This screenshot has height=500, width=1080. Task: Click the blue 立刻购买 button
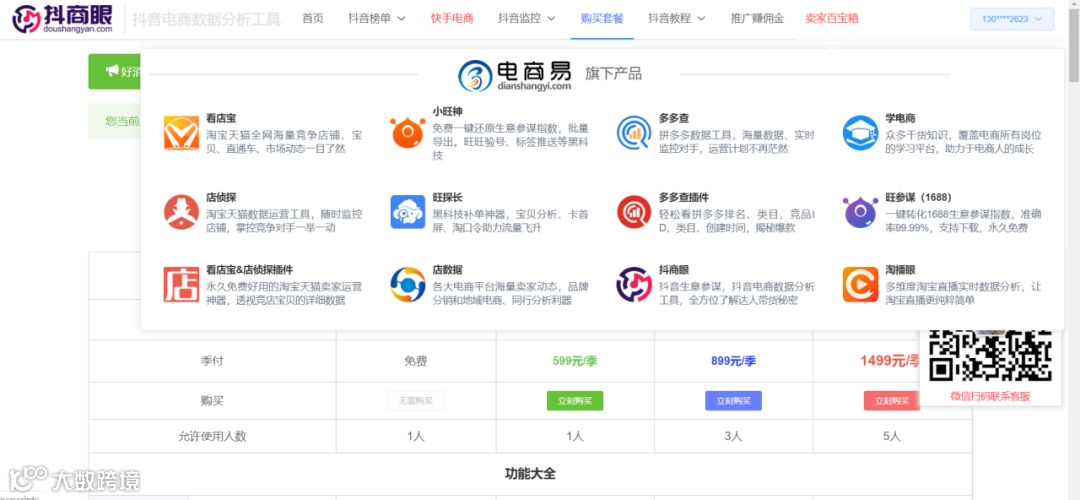point(734,401)
